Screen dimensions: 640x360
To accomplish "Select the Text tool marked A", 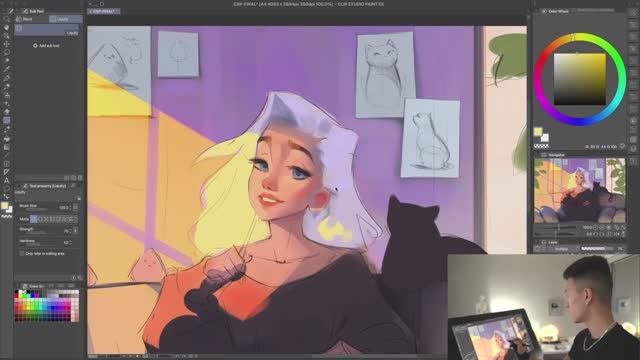I will point(7,180).
